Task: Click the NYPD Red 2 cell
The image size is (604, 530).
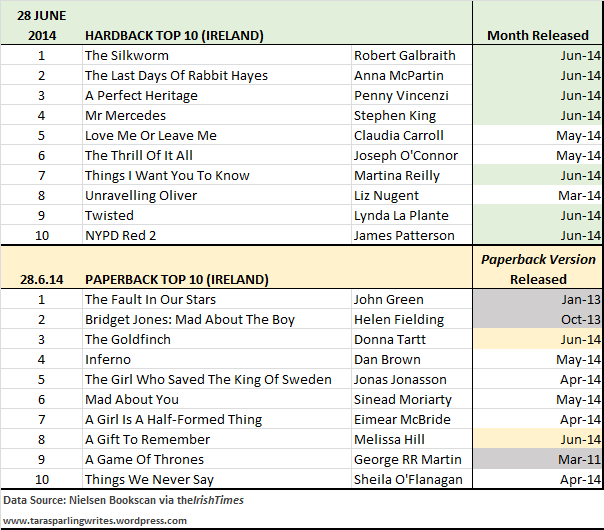Action: click(121, 236)
